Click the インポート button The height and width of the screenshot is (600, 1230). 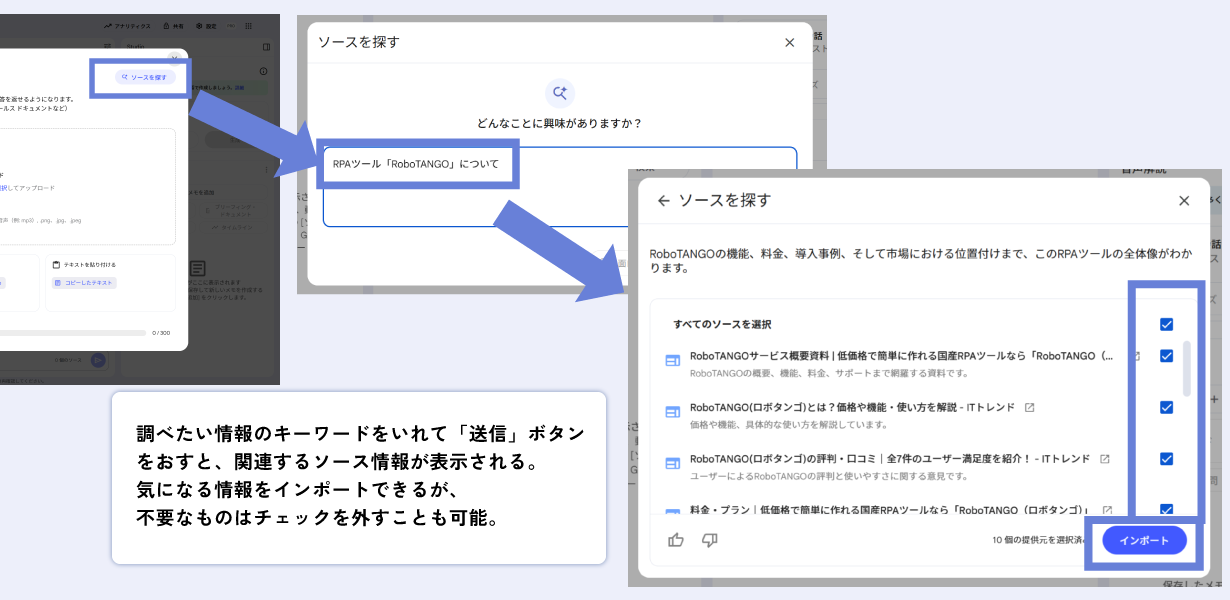click(1144, 540)
